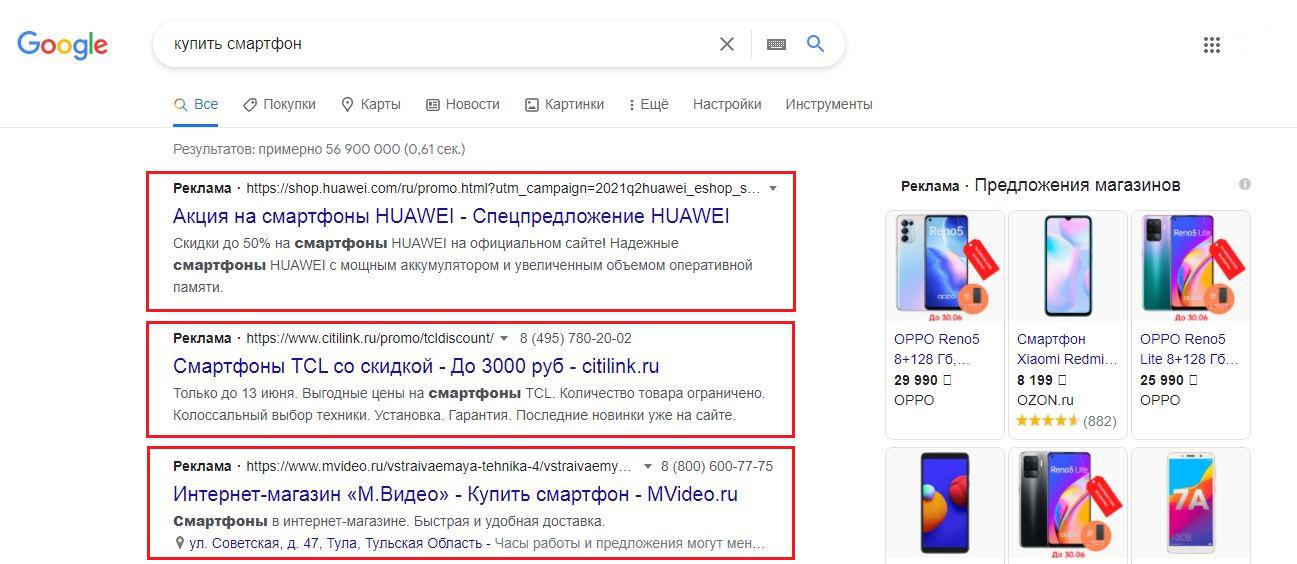Open the "Новости" tab
The width and height of the screenshot is (1297, 564).
[462, 104]
